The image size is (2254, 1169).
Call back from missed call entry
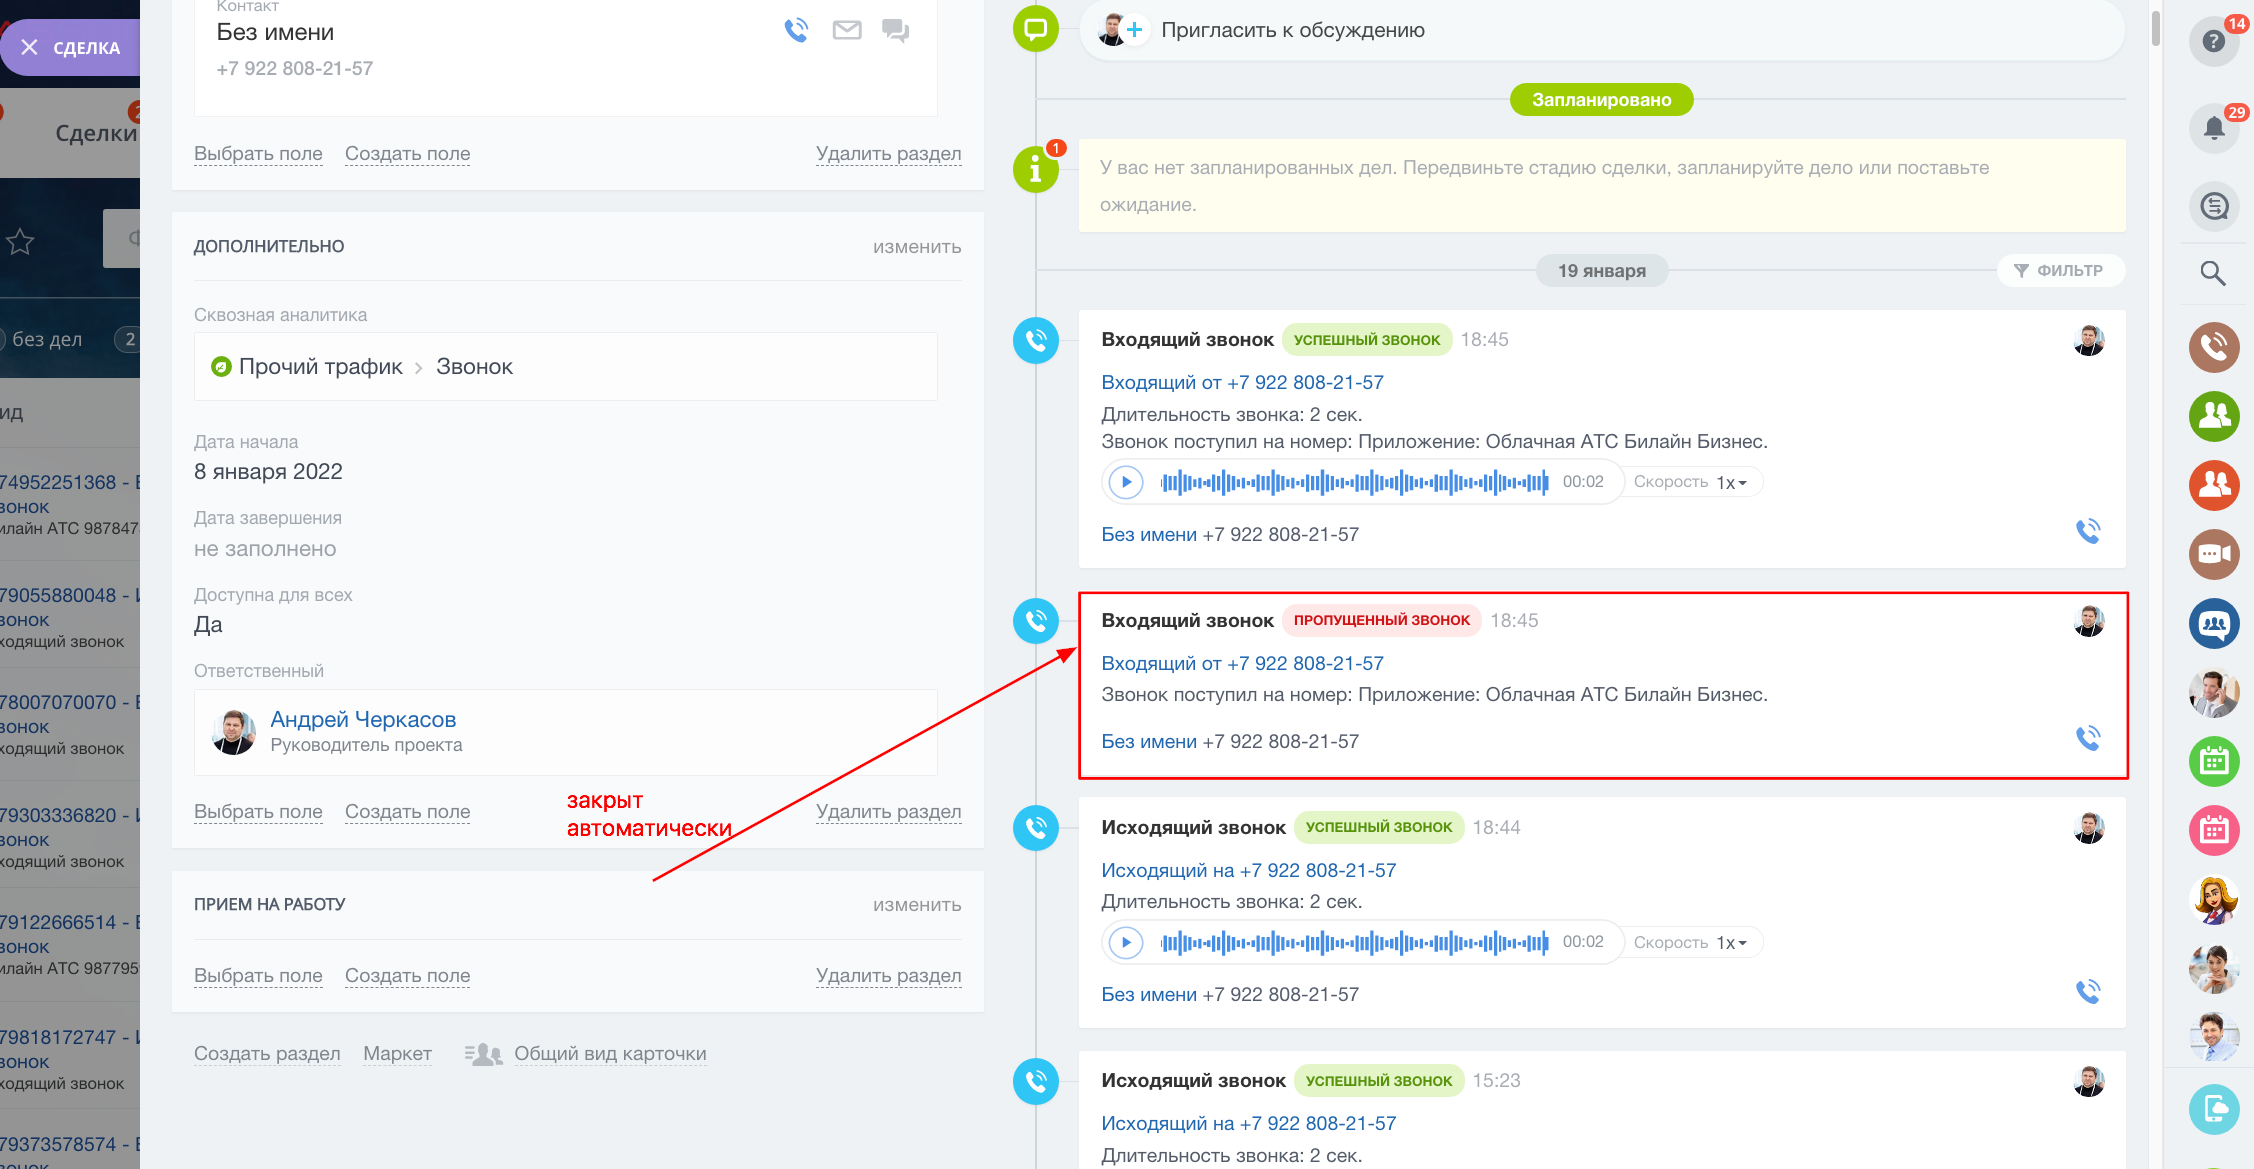coord(2087,738)
